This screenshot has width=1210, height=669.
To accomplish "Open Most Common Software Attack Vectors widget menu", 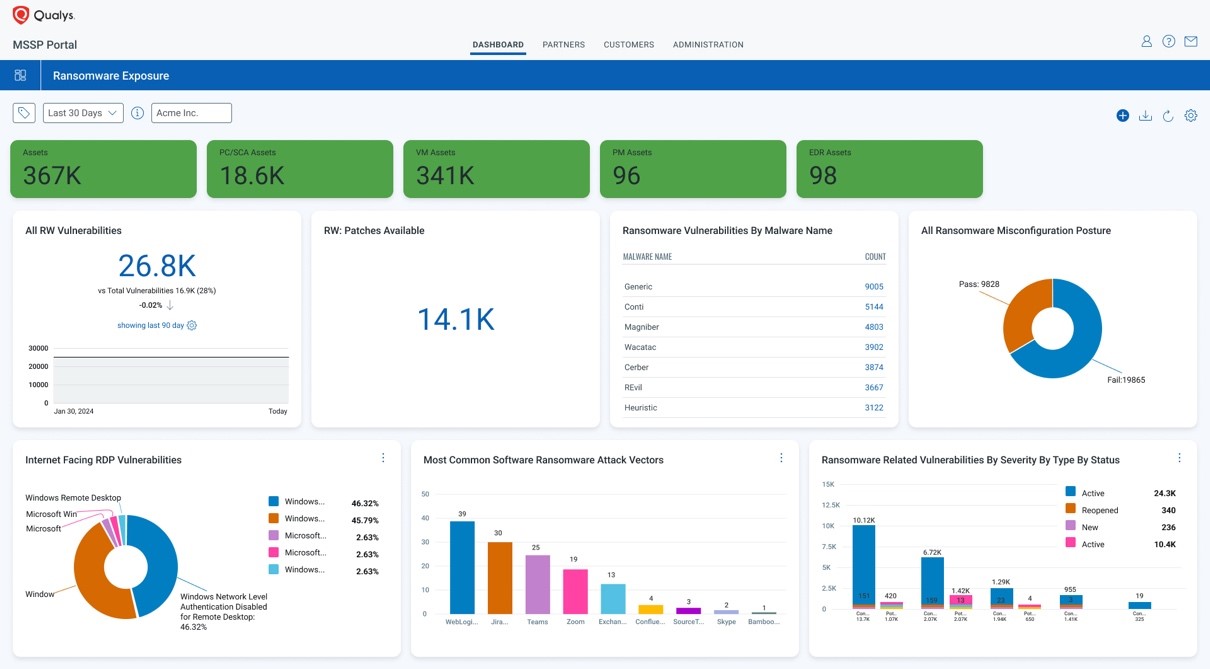I will (x=781, y=458).
